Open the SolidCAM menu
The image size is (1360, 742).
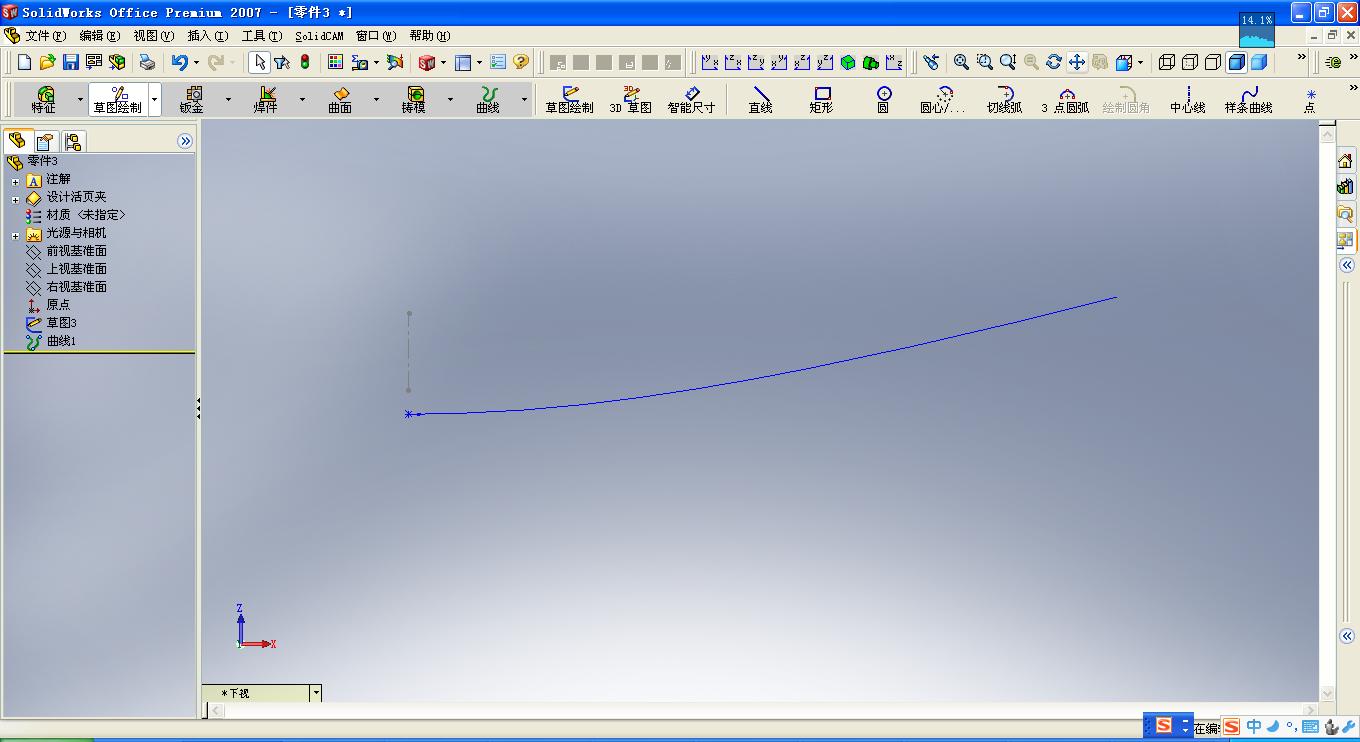(x=319, y=36)
